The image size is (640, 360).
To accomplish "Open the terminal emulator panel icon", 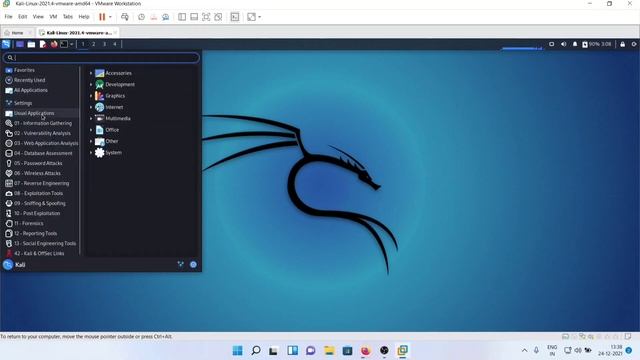I will coord(64,44).
